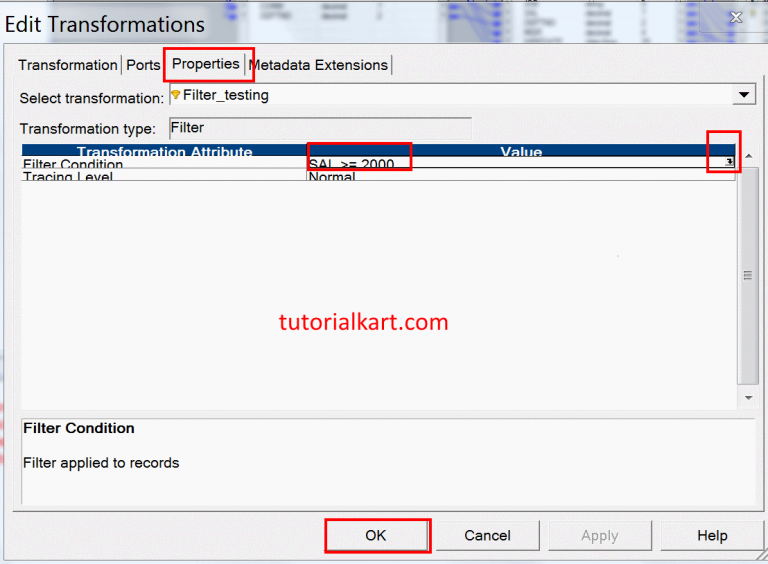The image size is (768, 564).
Task: Click the Transformation Attribute column header
Action: [x=165, y=151]
